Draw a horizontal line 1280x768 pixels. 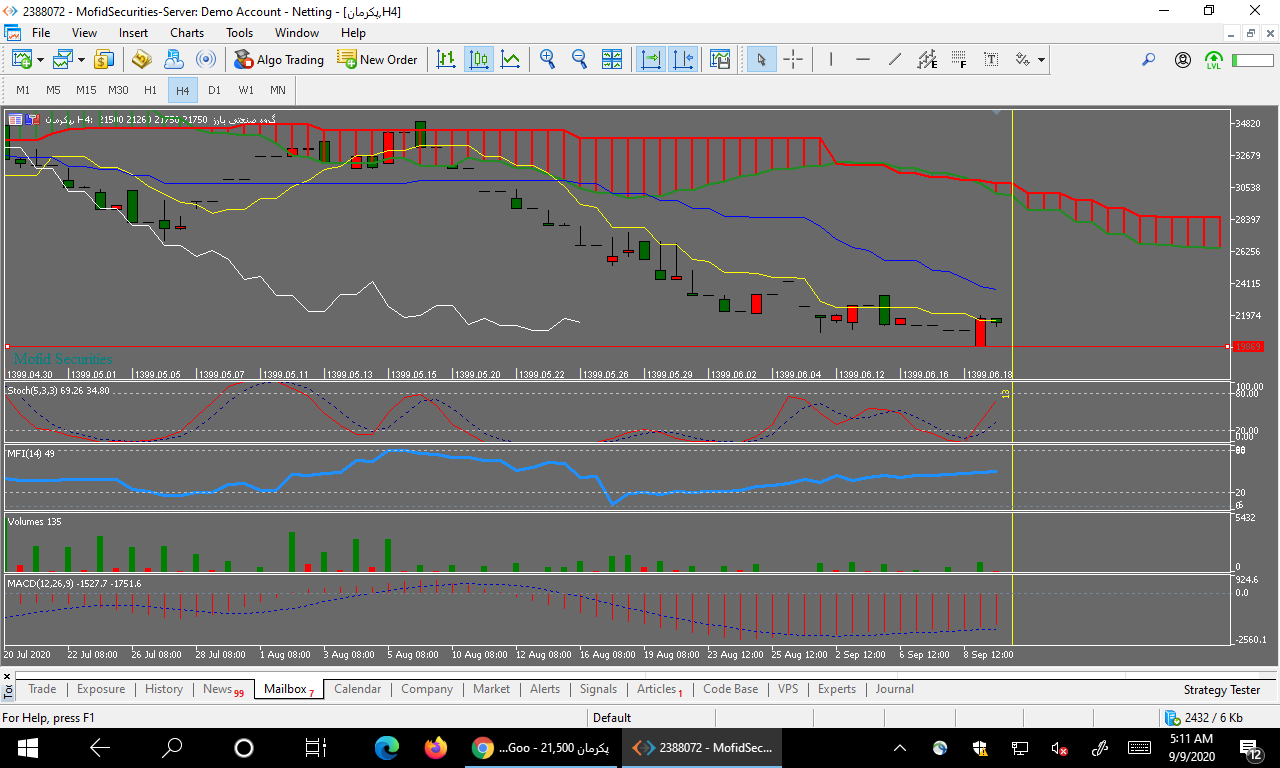pyautogui.click(x=862, y=60)
